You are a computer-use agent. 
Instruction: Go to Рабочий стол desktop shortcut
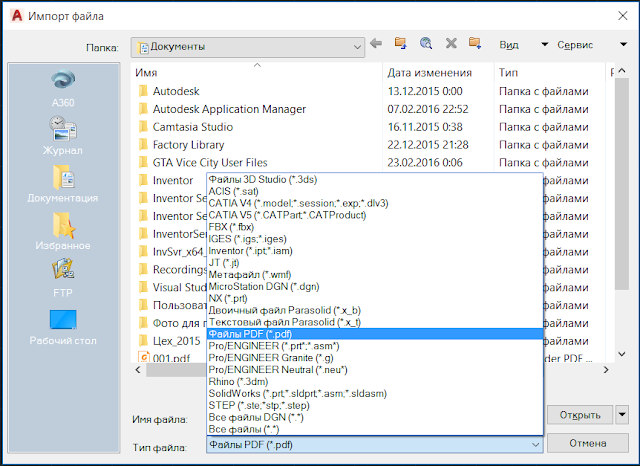[63, 328]
